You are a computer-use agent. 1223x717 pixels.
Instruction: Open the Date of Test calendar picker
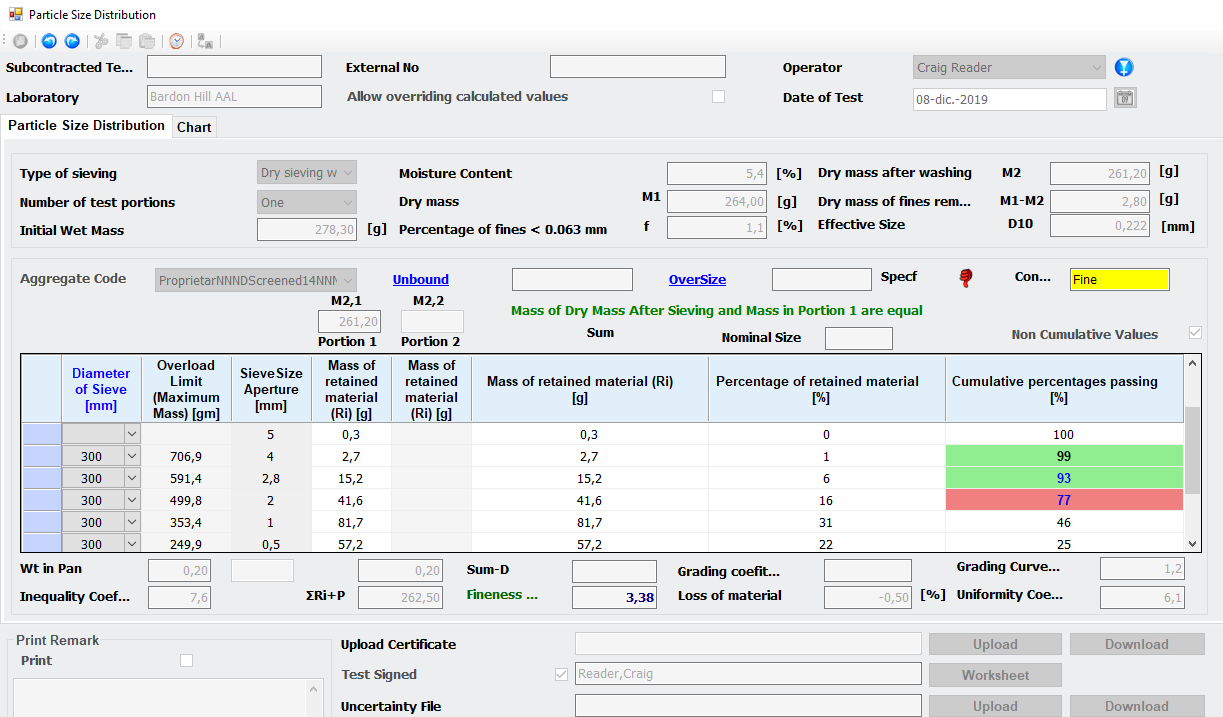(1126, 98)
